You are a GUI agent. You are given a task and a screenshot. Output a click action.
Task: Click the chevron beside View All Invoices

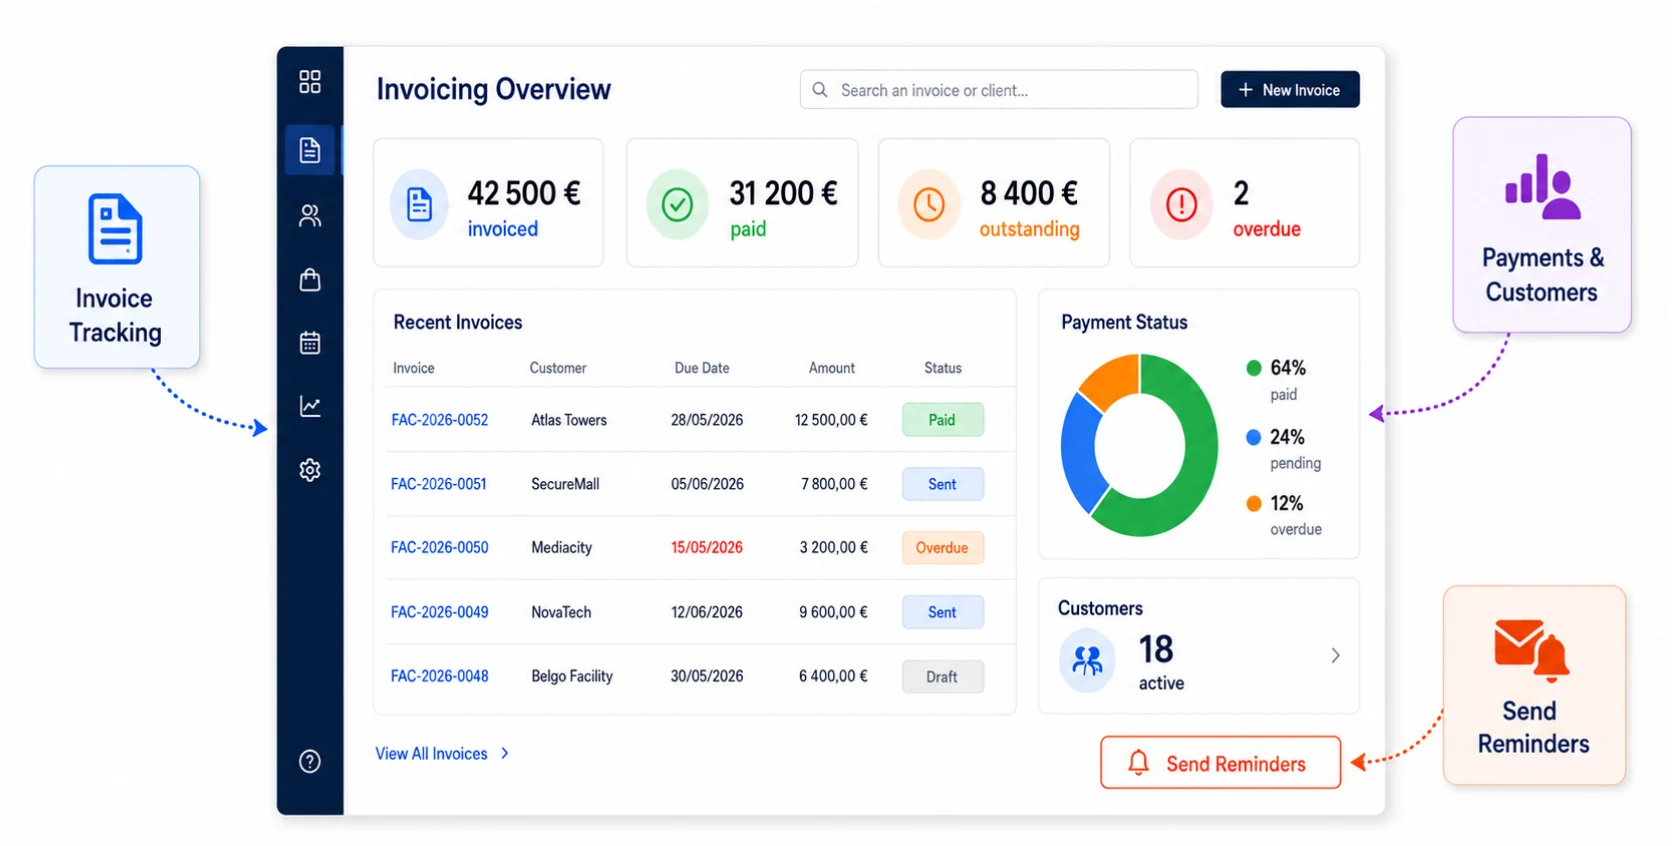(505, 753)
